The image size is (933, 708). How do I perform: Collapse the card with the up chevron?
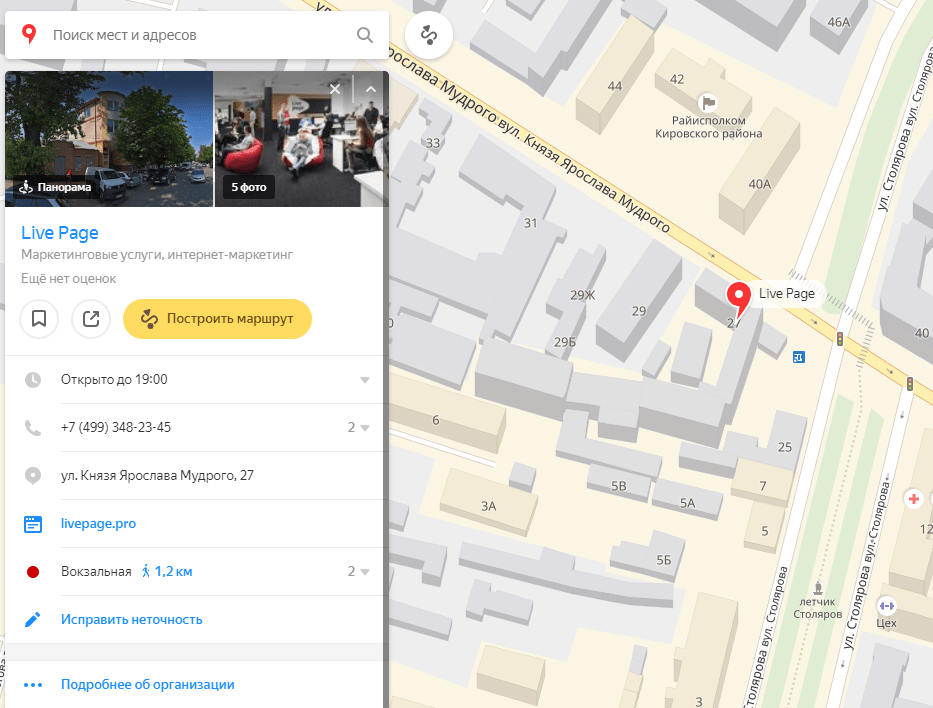(x=371, y=89)
